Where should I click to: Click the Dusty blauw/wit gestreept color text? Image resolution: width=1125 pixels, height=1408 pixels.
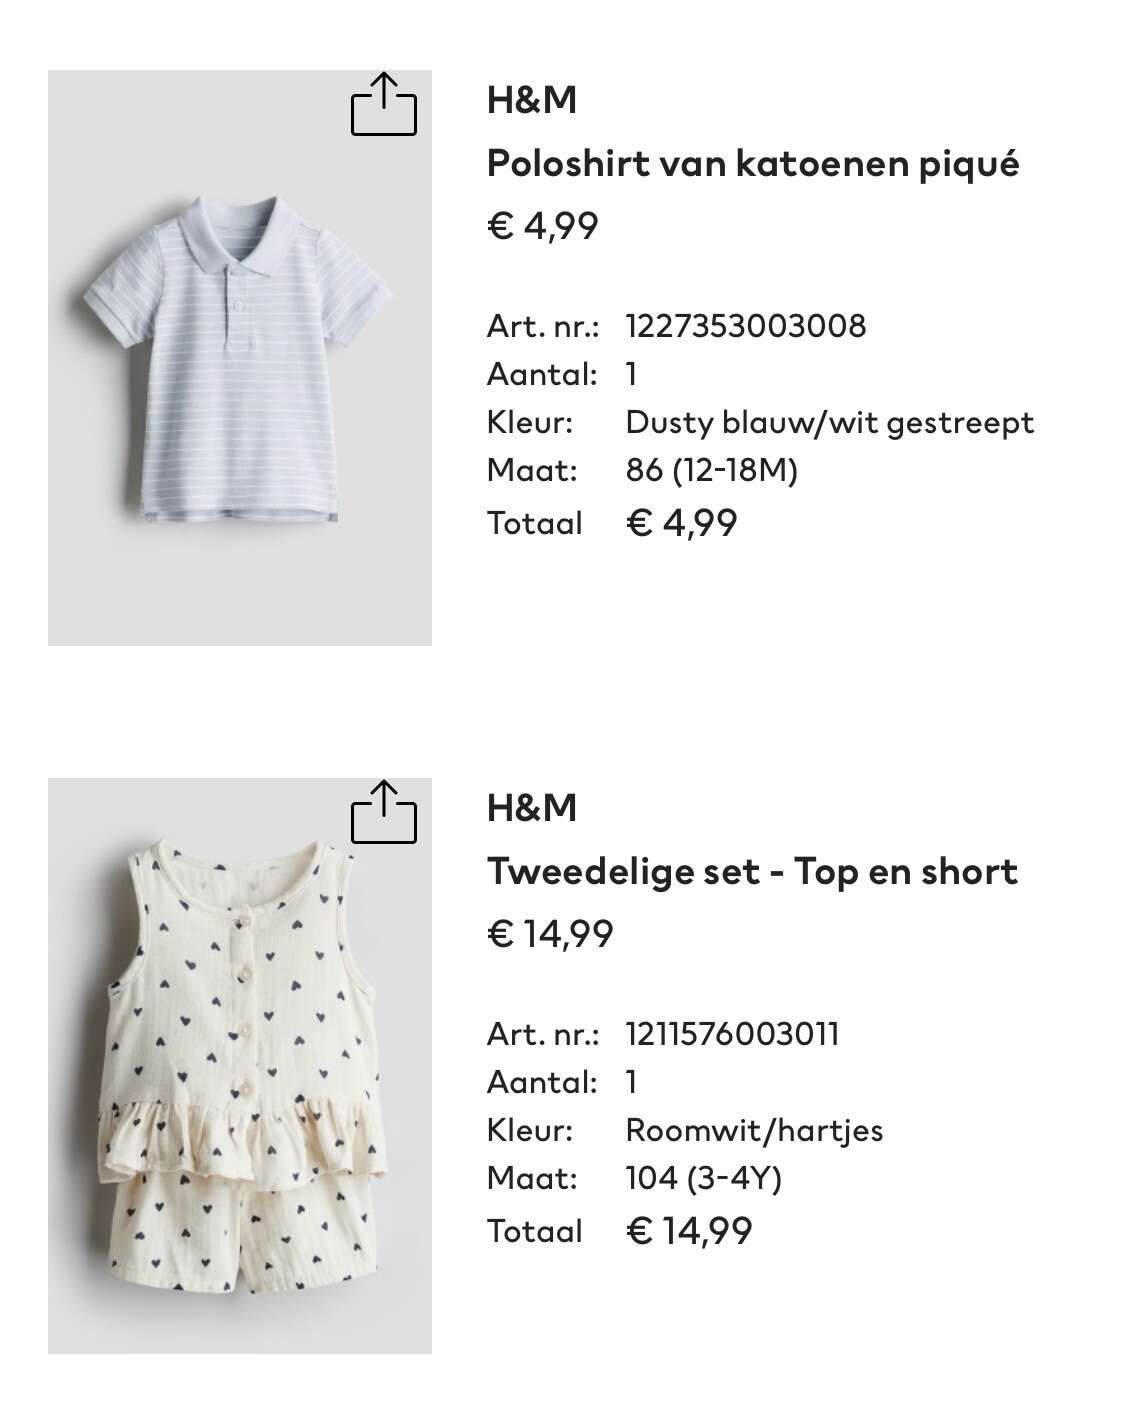tap(830, 423)
